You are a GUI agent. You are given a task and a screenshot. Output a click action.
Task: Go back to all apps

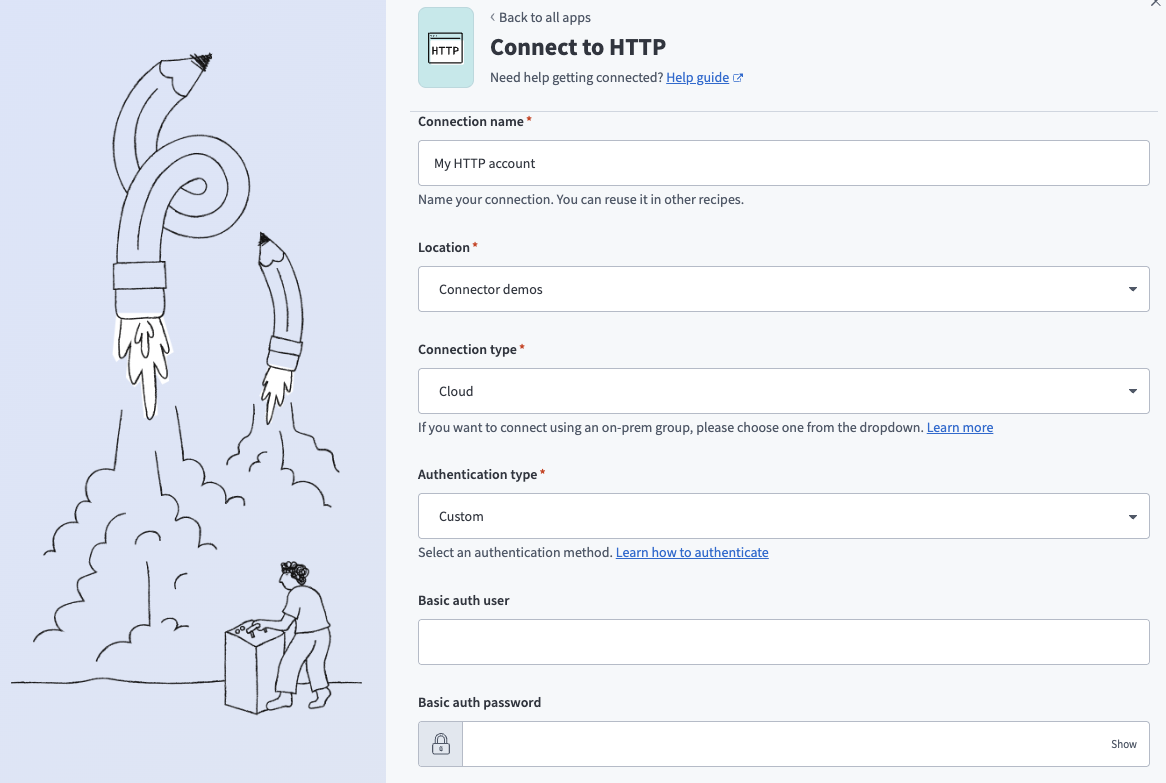[x=545, y=18]
